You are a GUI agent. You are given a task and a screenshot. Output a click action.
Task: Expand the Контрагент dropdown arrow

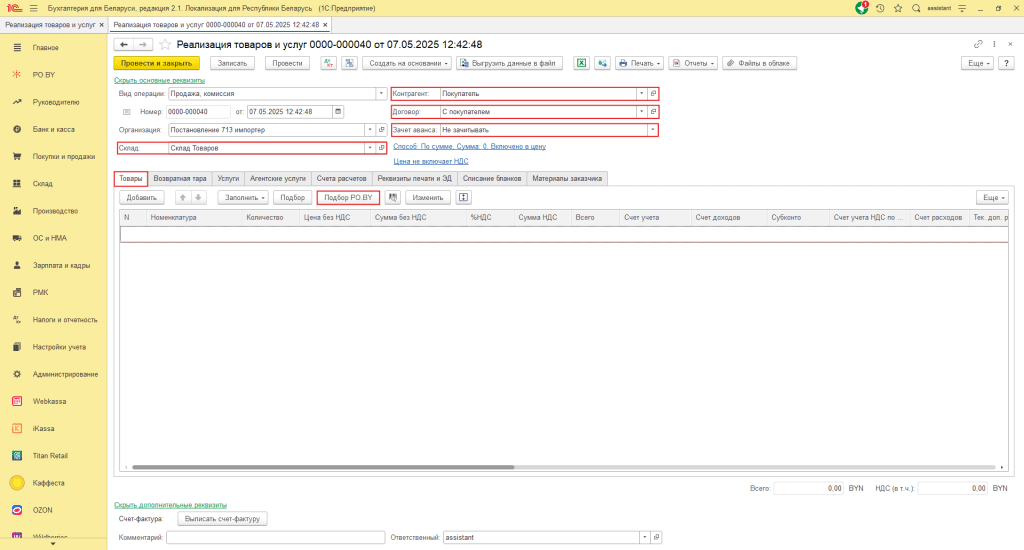pyautogui.click(x=641, y=93)
